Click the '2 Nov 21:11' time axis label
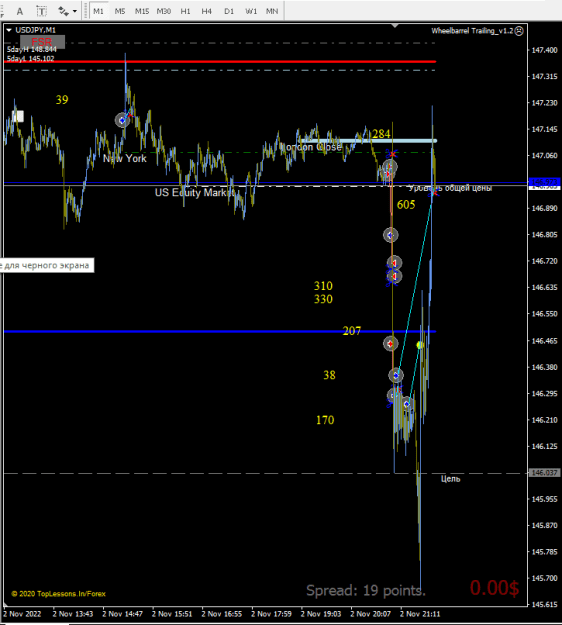 [420, 614]
